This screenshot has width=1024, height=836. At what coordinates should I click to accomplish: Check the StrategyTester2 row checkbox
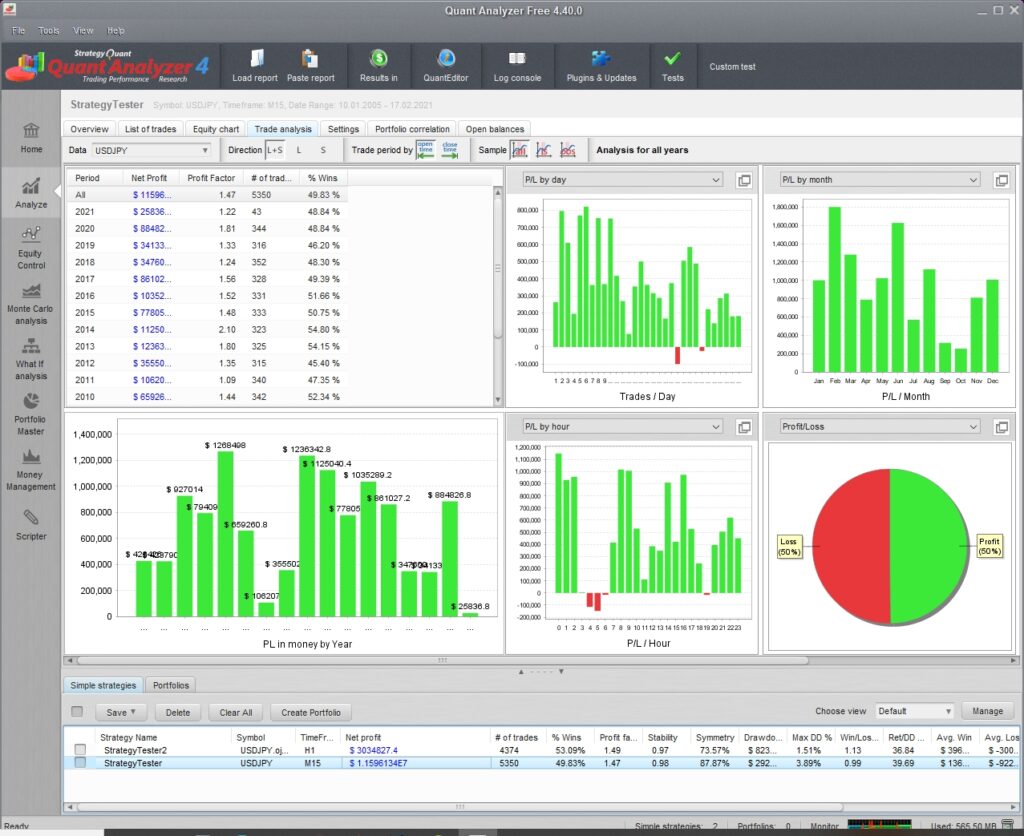click(x=80, y=750)
